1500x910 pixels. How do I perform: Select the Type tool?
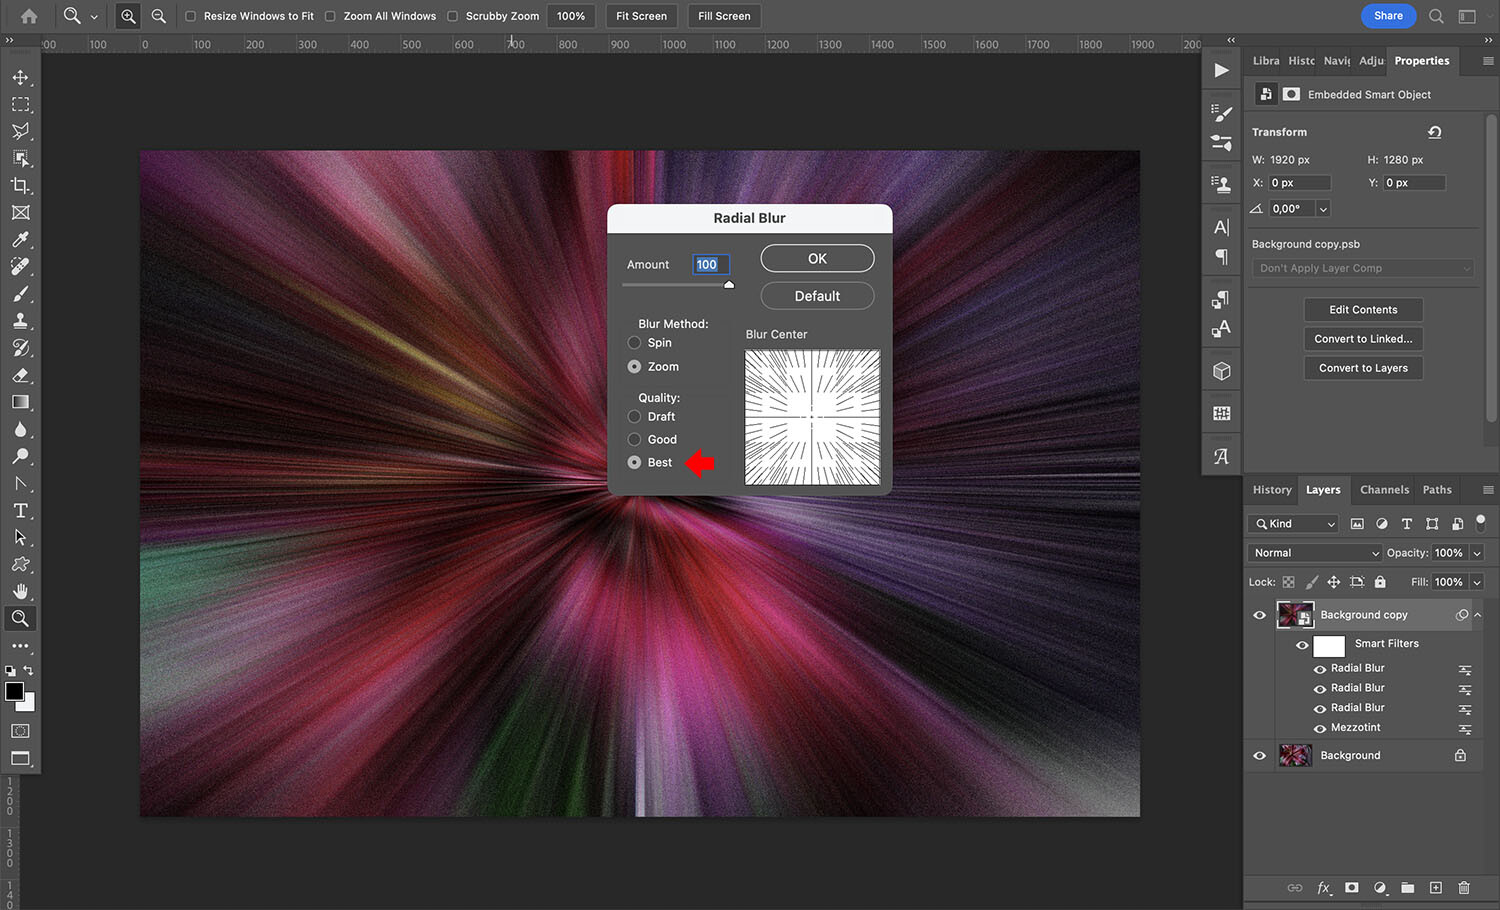click(x=20, y=510)
